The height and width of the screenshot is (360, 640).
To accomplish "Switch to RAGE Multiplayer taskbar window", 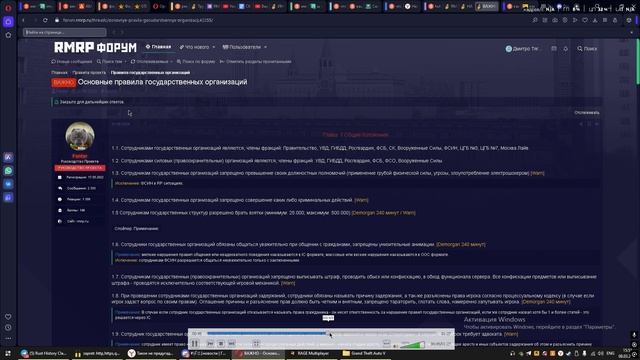I will tap(310, 353).
